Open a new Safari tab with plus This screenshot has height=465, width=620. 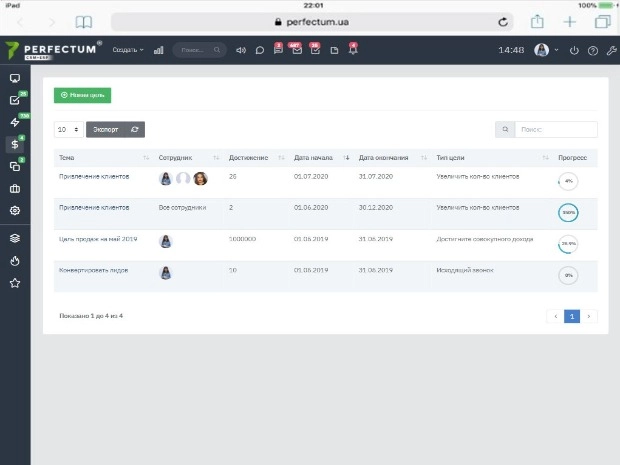pyautogui.click(x=570, y=22)
